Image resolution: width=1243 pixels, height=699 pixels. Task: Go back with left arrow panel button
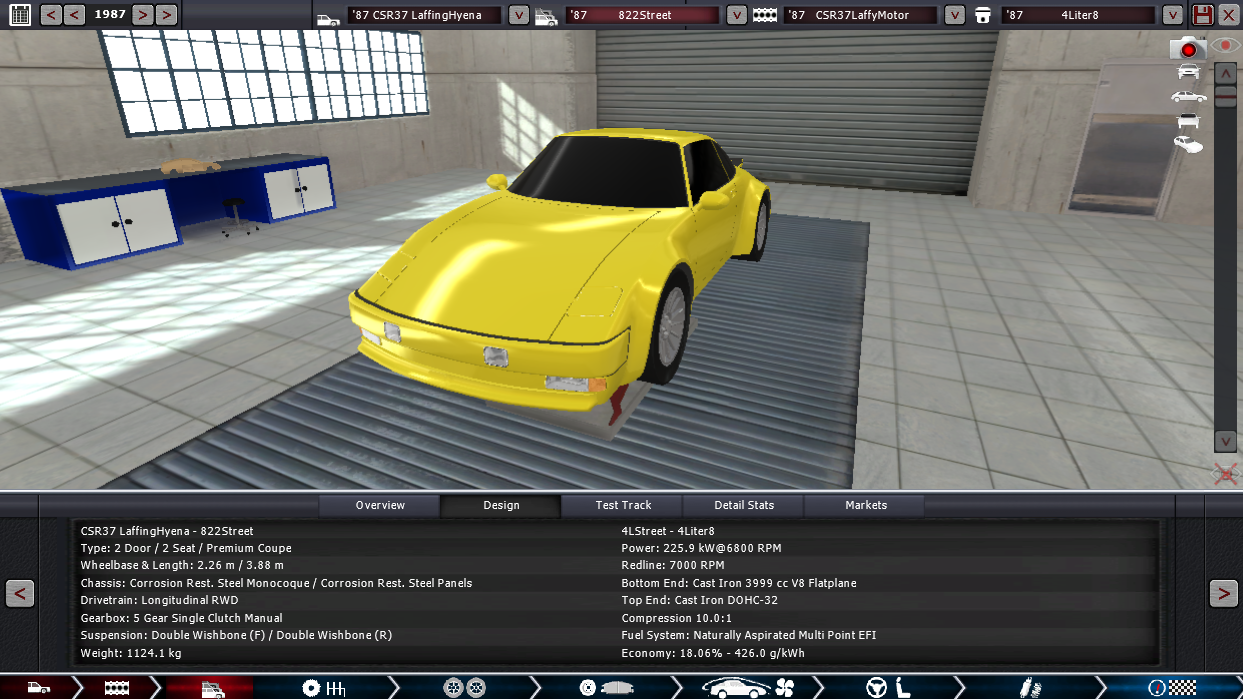20,593
